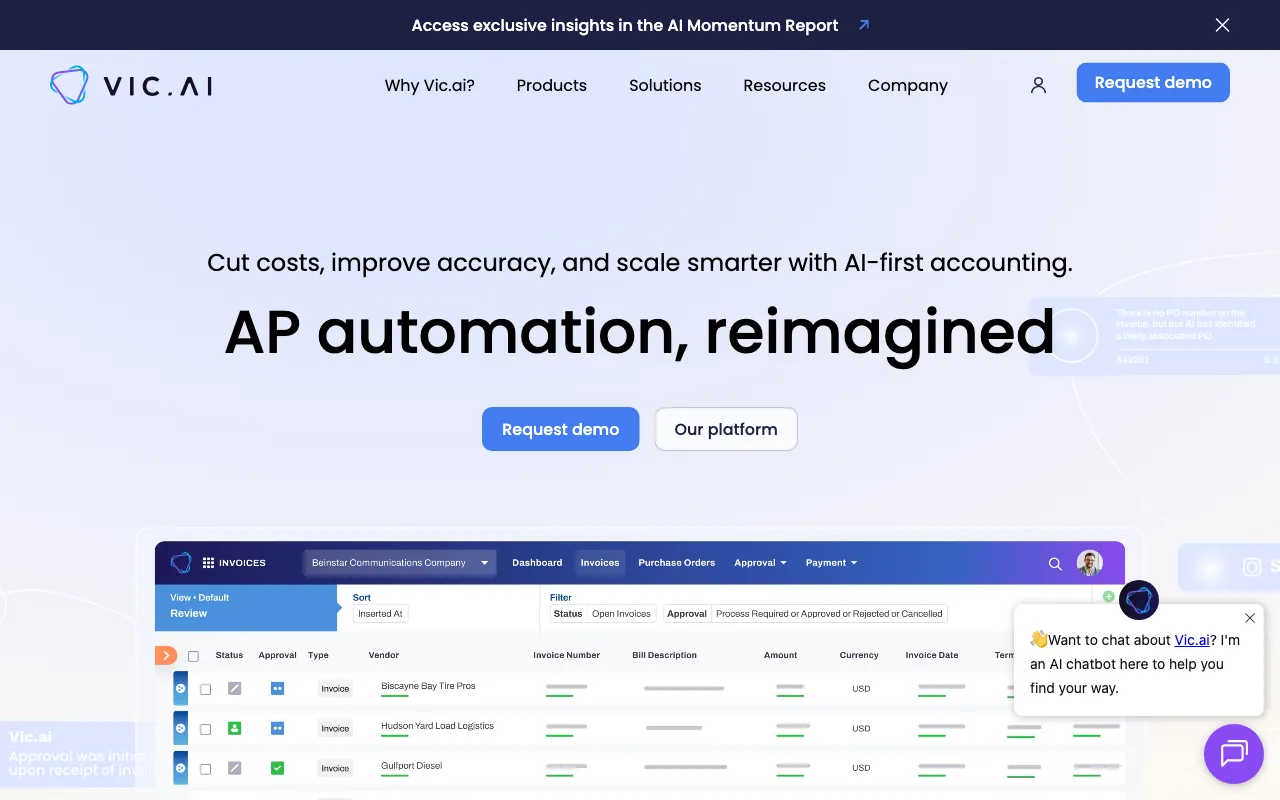Select the View Default Review tab
Image resolution: width=1280 pixels, height=800 pixels.
[246, 606]
